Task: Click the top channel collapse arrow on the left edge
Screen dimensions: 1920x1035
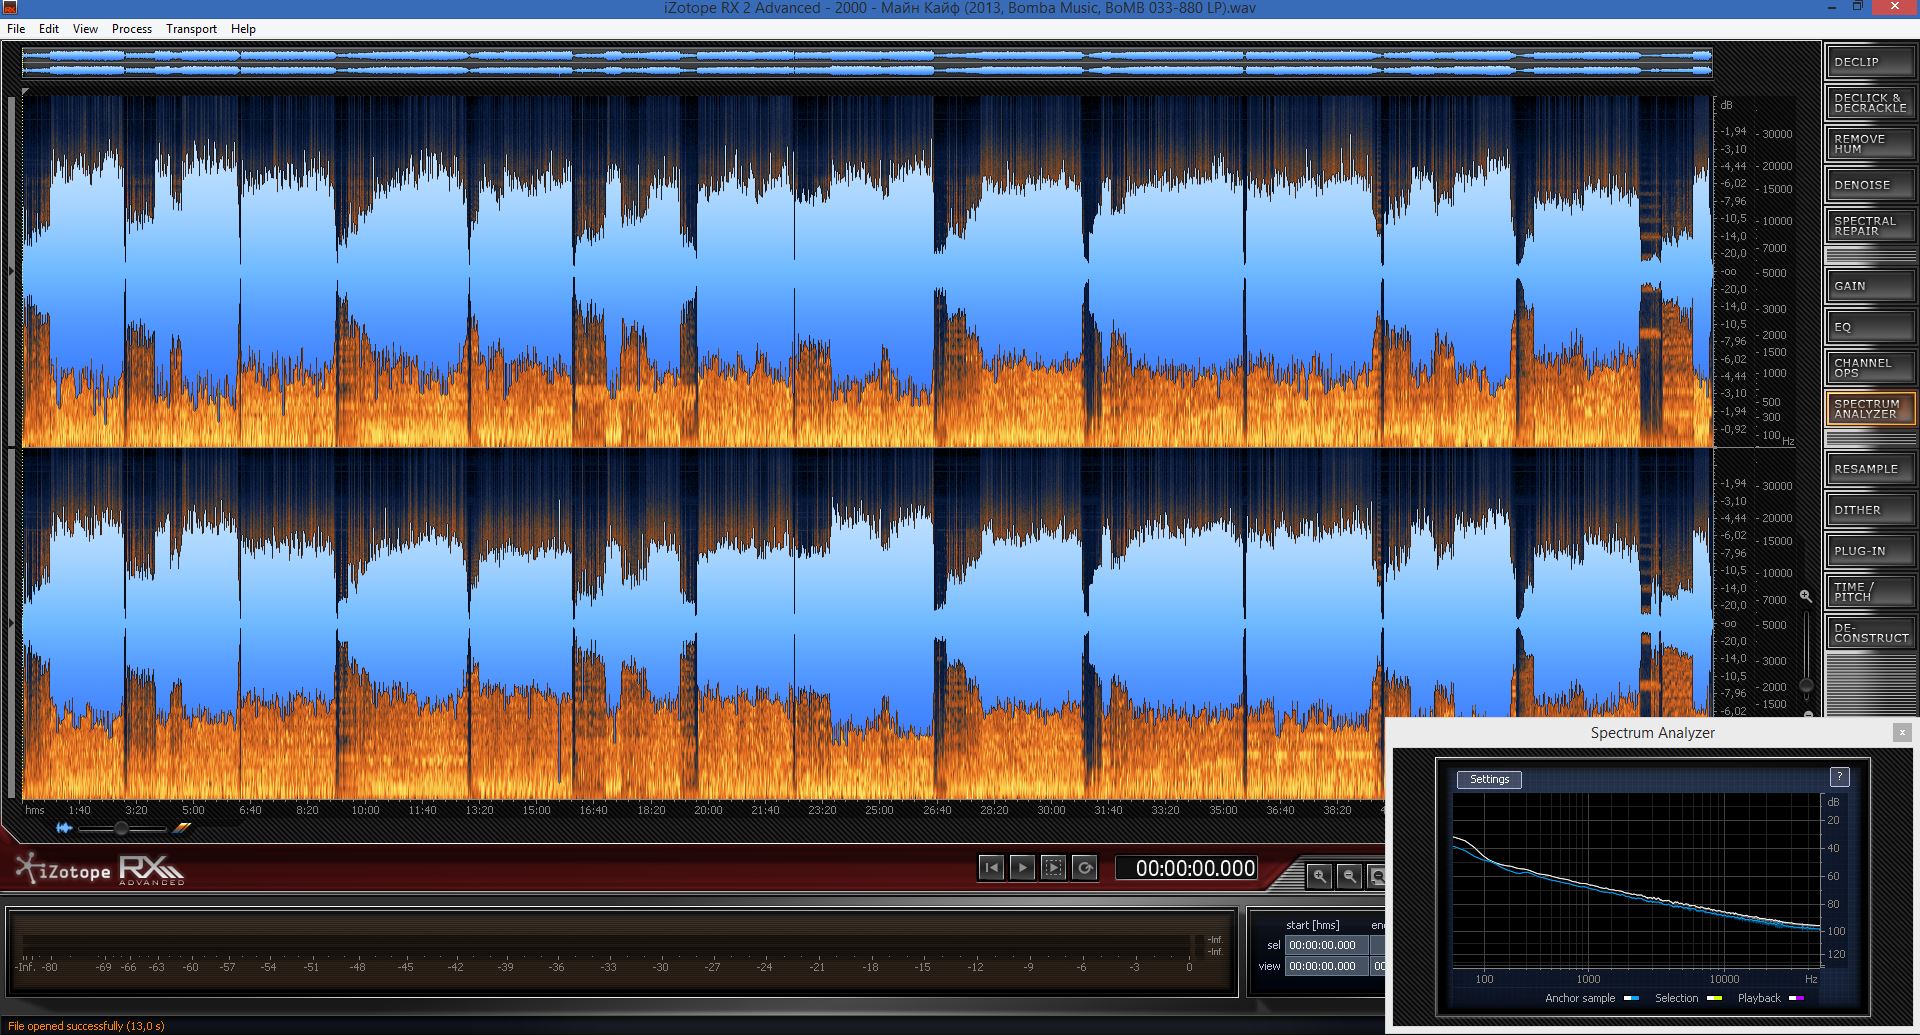Action: 11,271
